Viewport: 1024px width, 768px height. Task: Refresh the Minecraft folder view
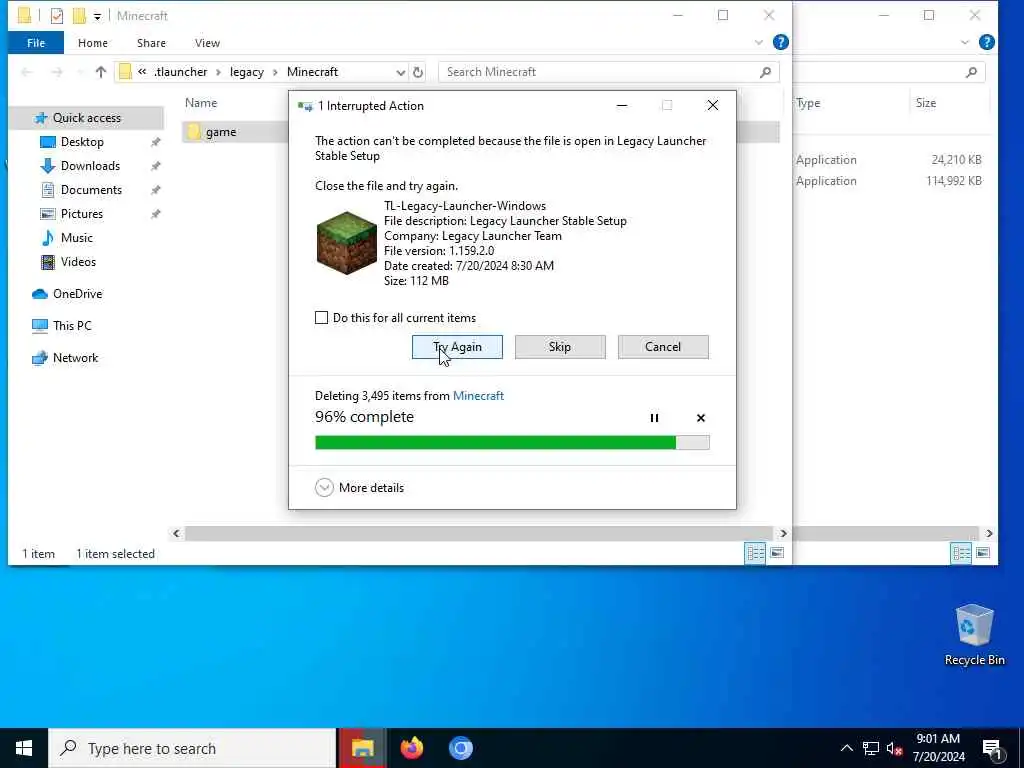pos(418,72)
